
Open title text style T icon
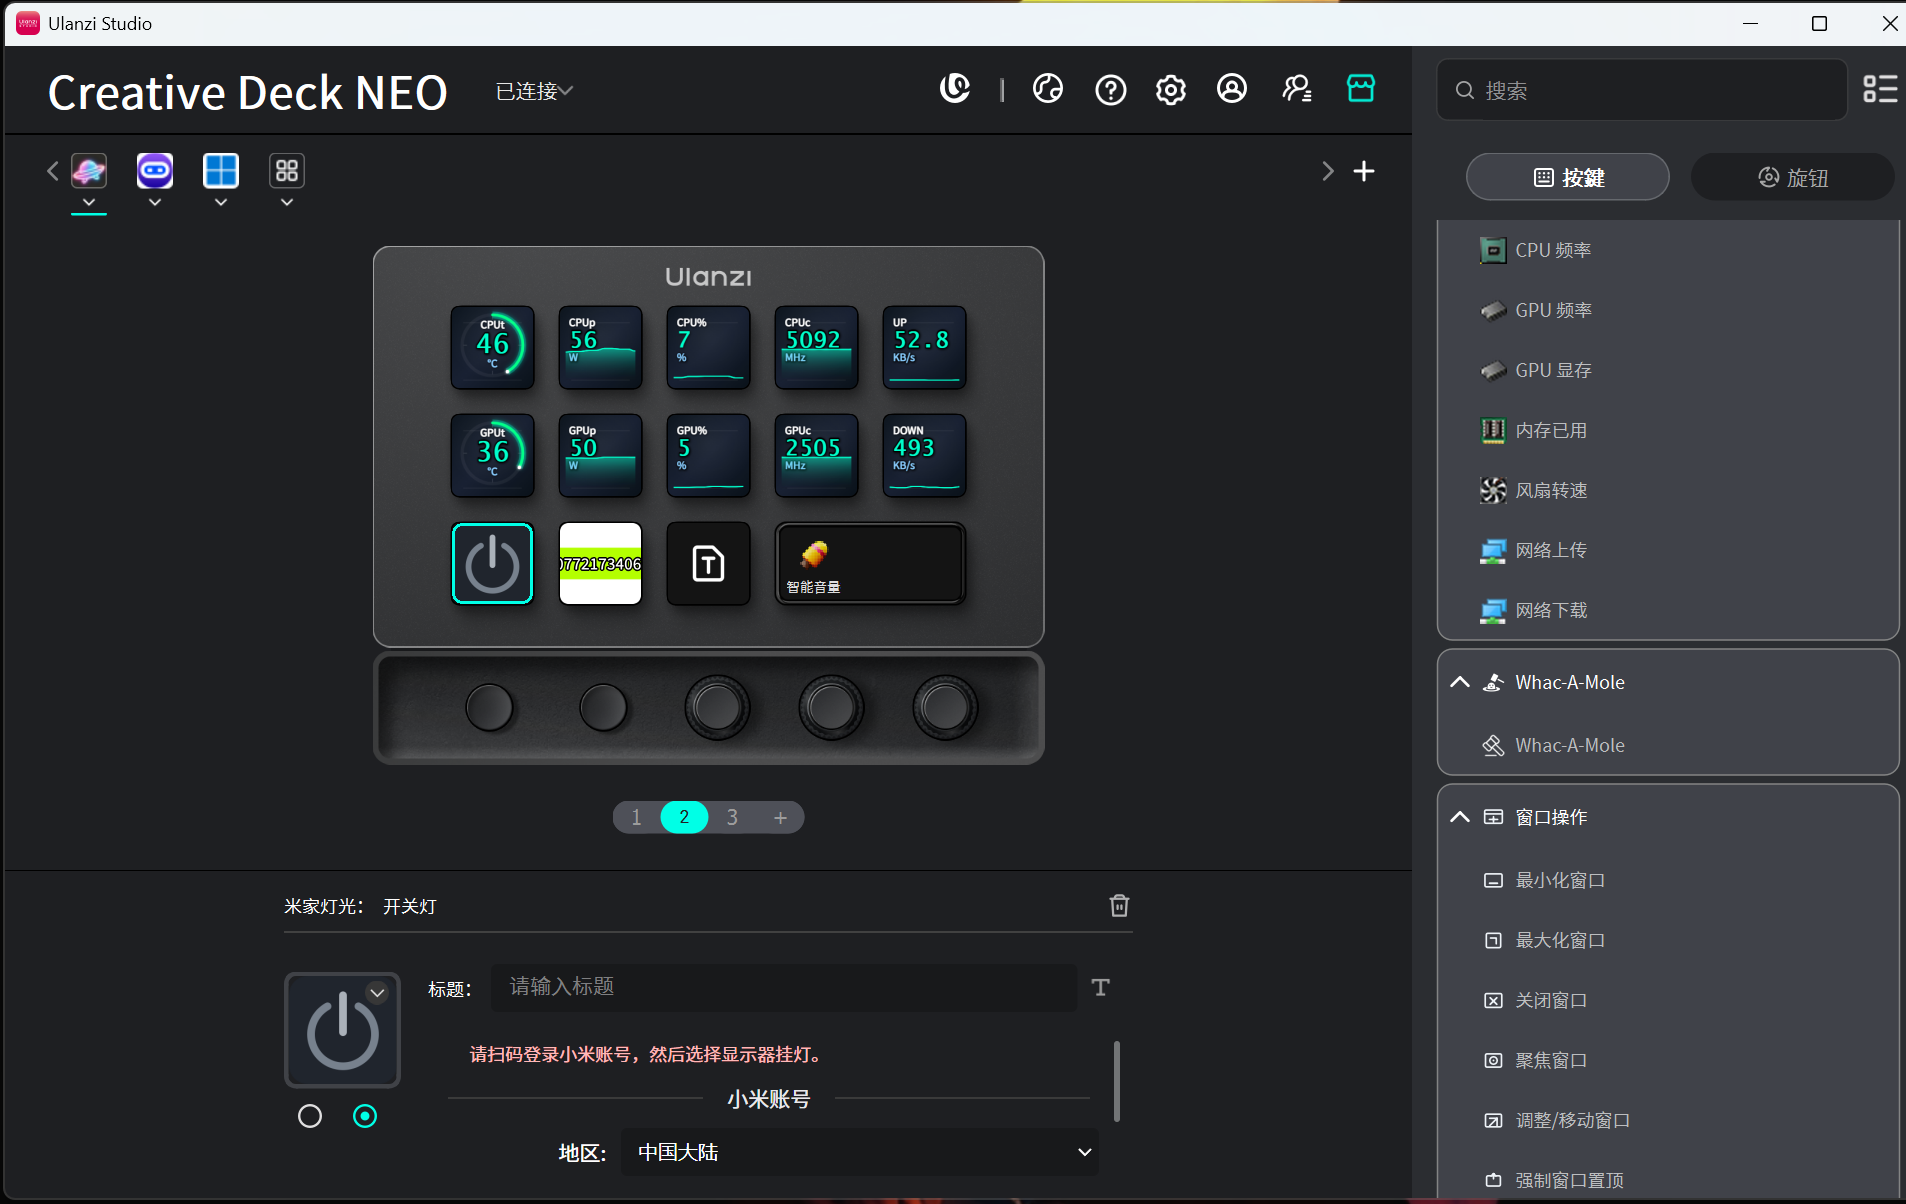1100,987
